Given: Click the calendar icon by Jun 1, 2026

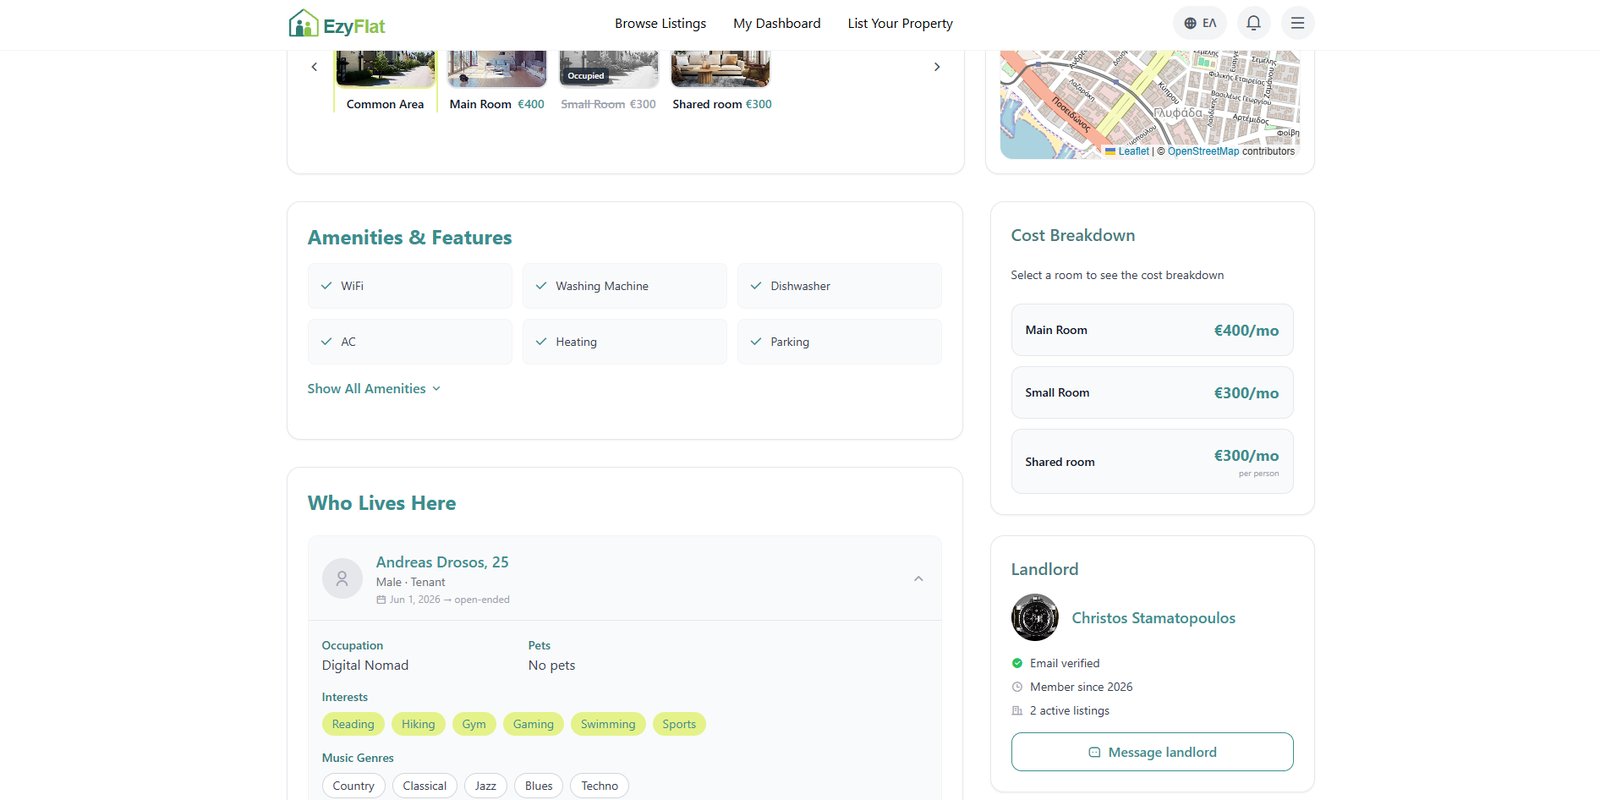Looking at the screenshot, I should point(381,600).
